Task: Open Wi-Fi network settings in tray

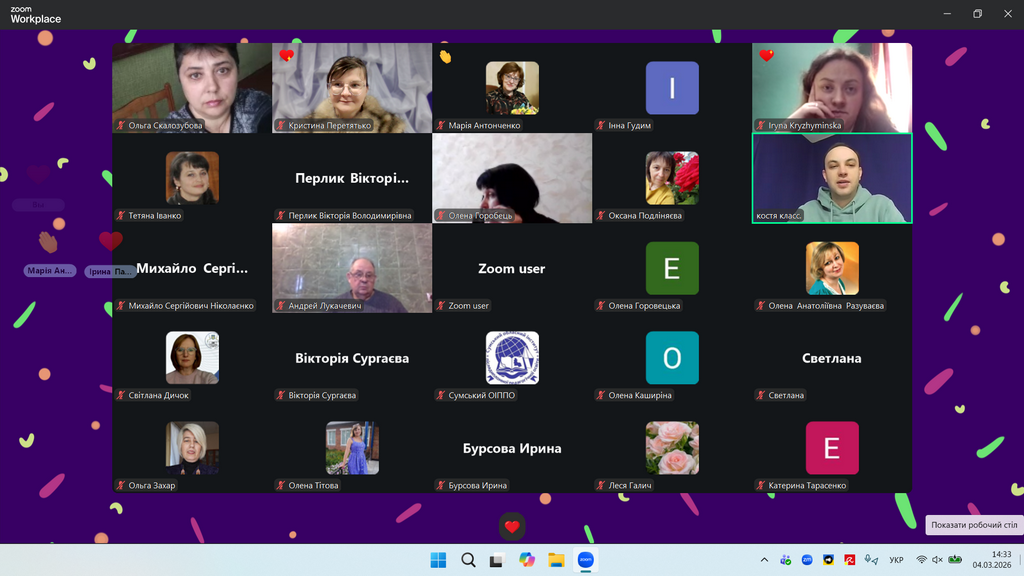Action: (x=921, y=560)
